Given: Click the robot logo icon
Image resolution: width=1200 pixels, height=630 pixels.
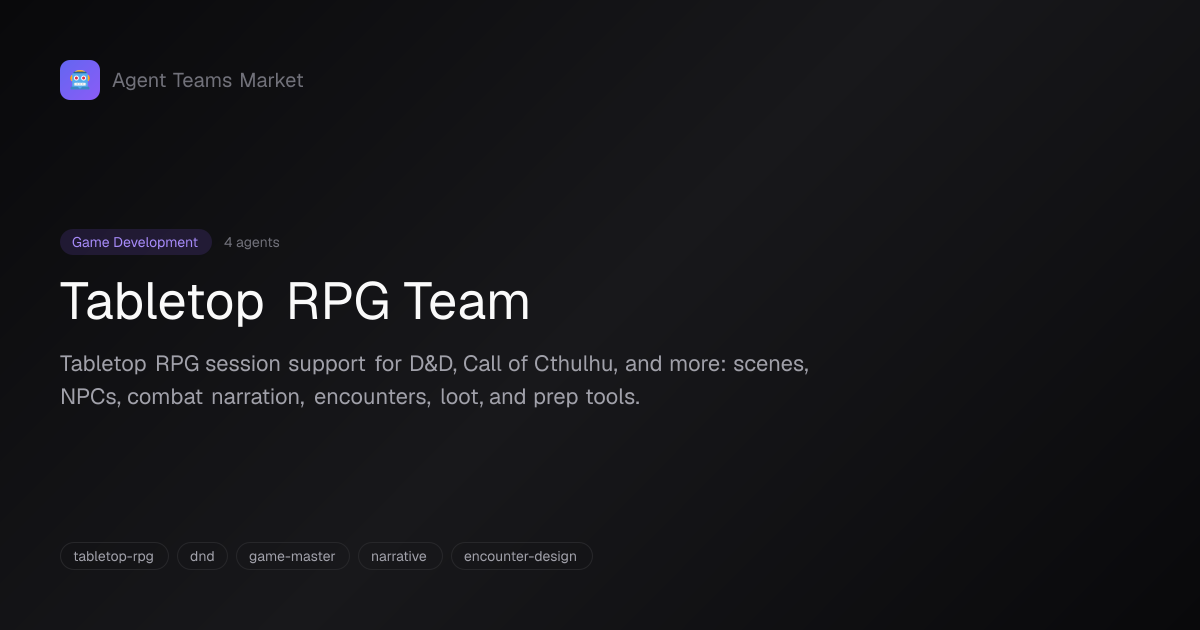Looking at the screenshot, I should pos(80,80).
